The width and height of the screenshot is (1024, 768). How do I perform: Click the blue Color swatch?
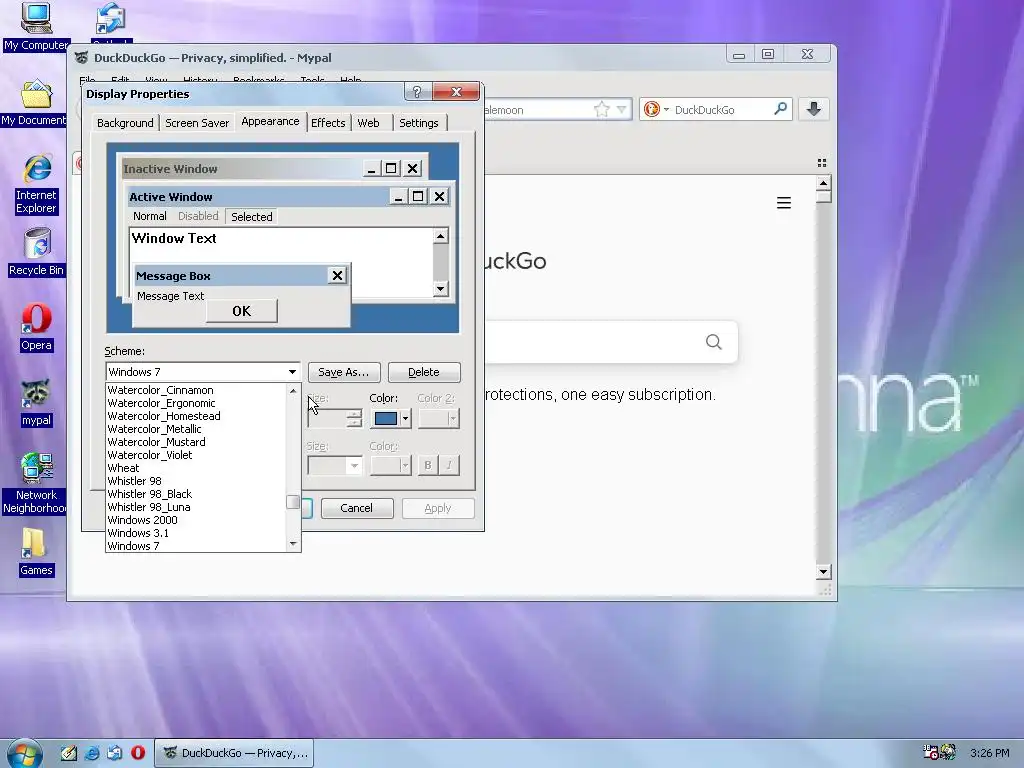386,419
